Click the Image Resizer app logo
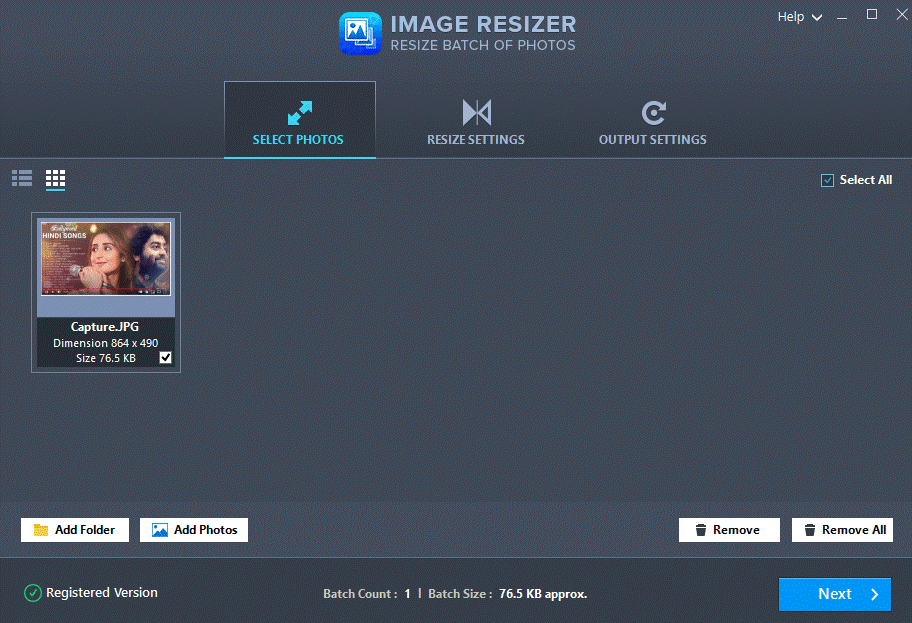Screen dimensions: 912x623 360,32
